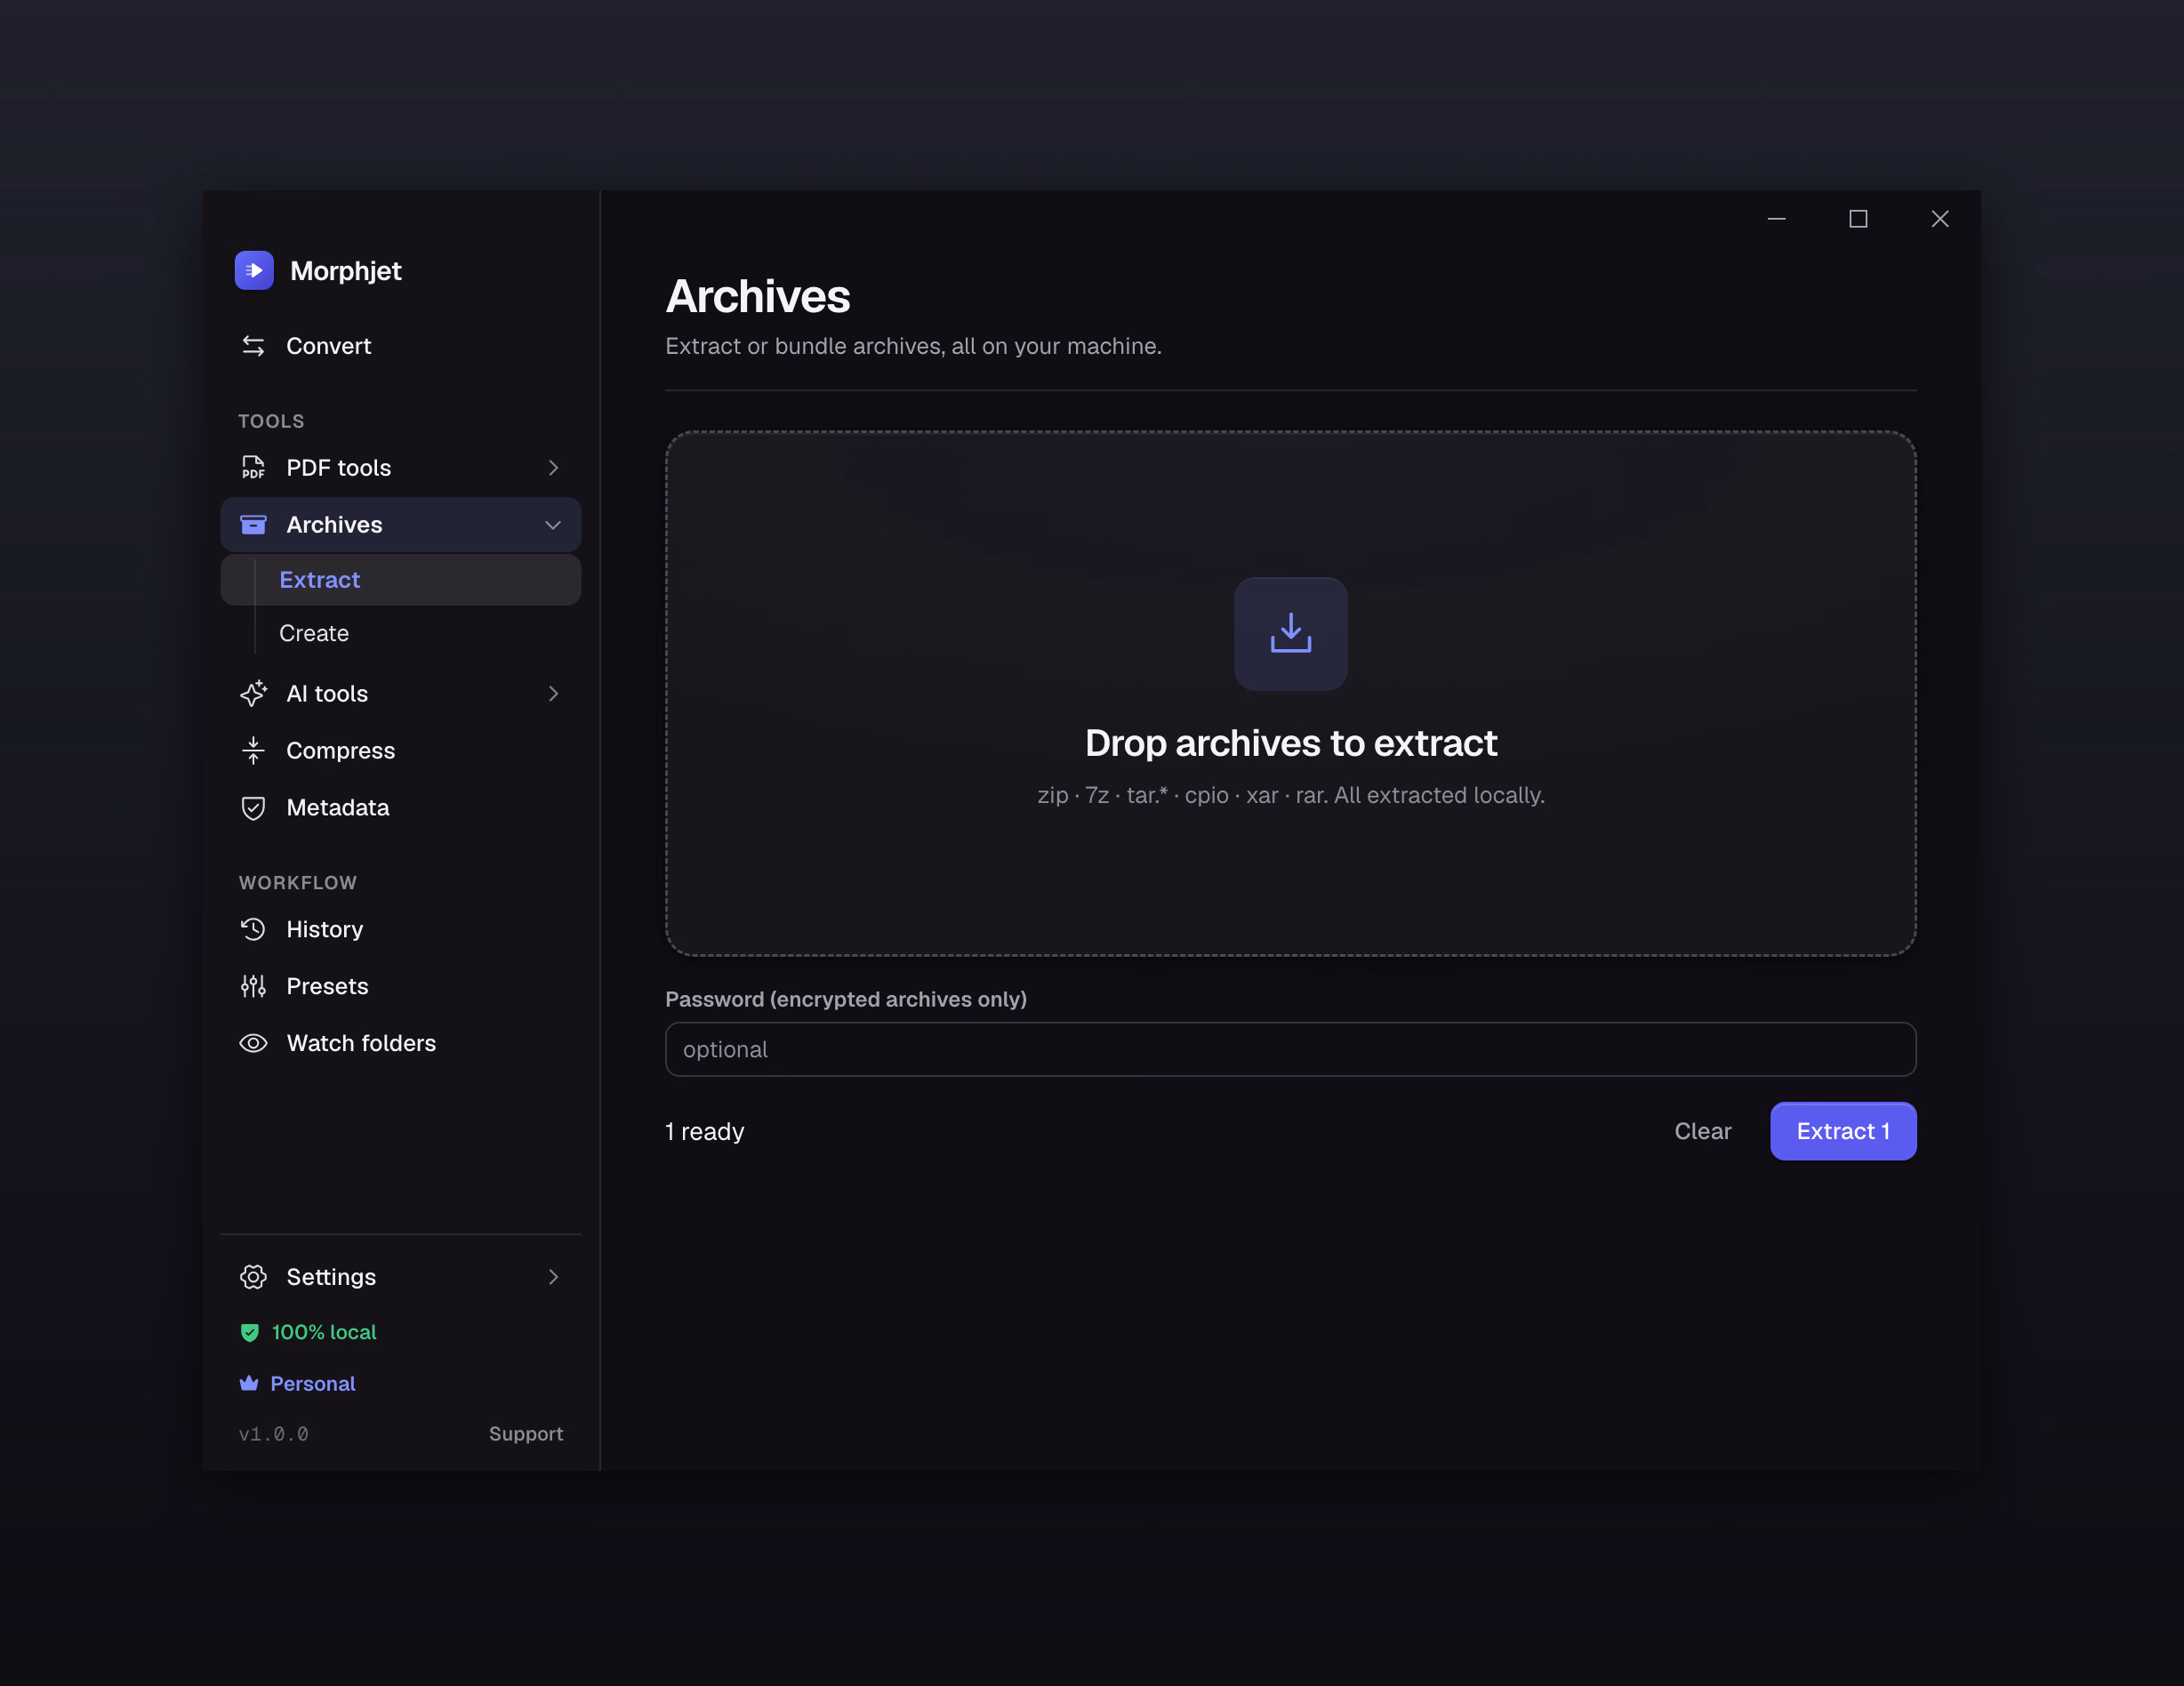Expand the PDF tools chevron
The width and height of the screenshot is (2184, 1686).
553,467
